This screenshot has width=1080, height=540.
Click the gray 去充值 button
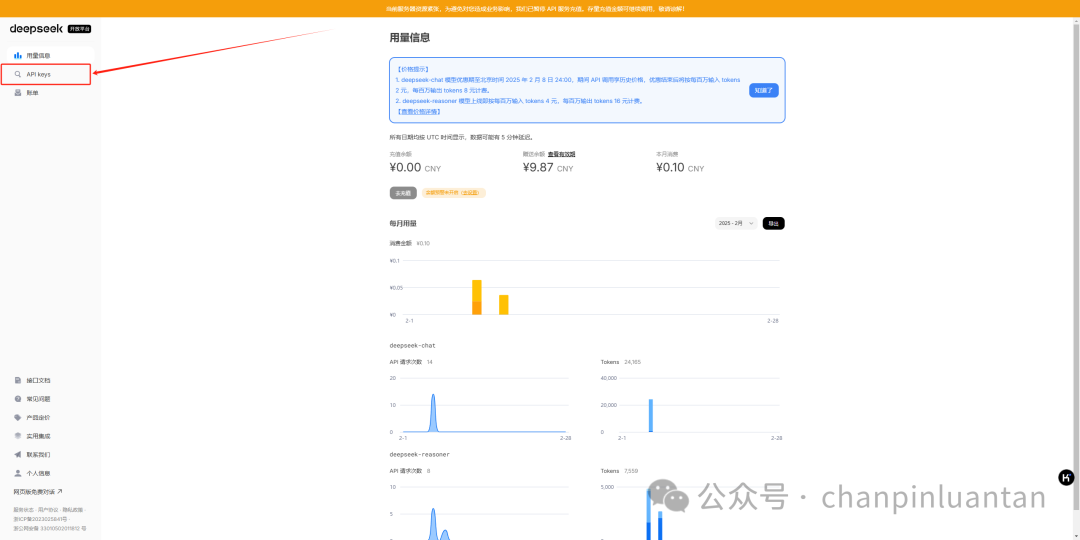click(x=403, y=193)
